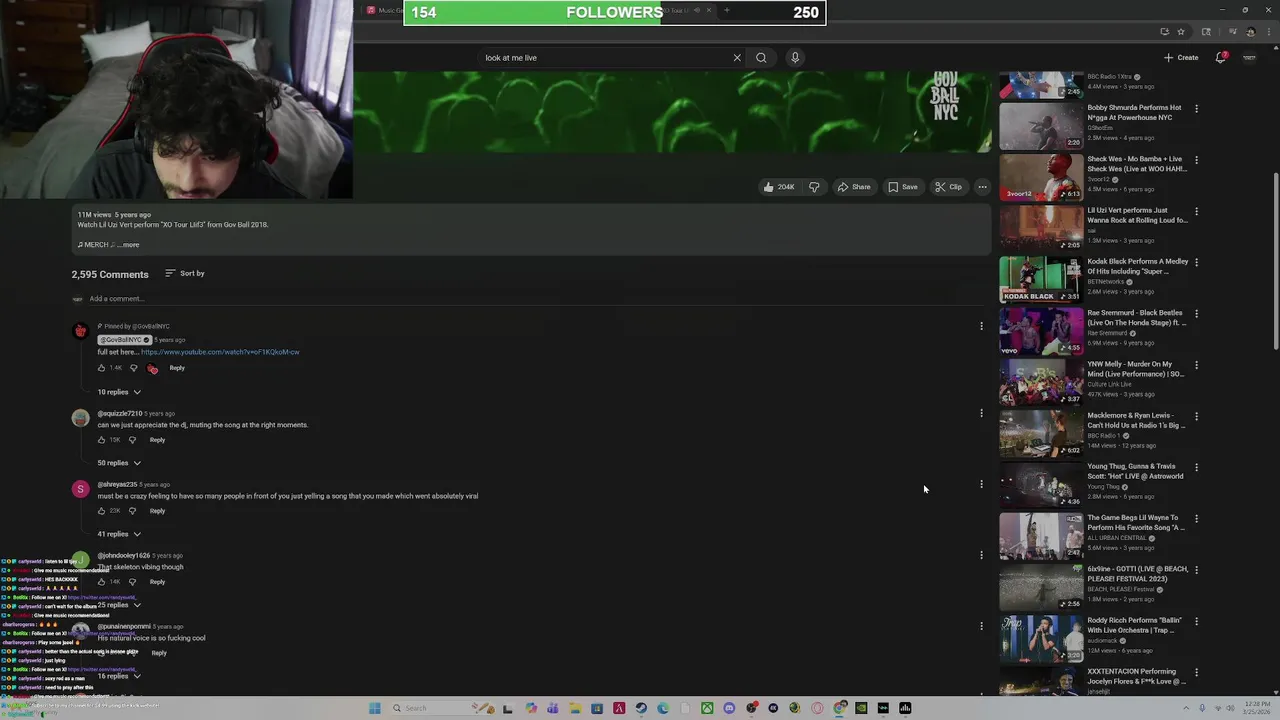Viewport: 1280px width, 720px height.
Task: Reply to the @shreyas235 comment
Action: (157, 511)
